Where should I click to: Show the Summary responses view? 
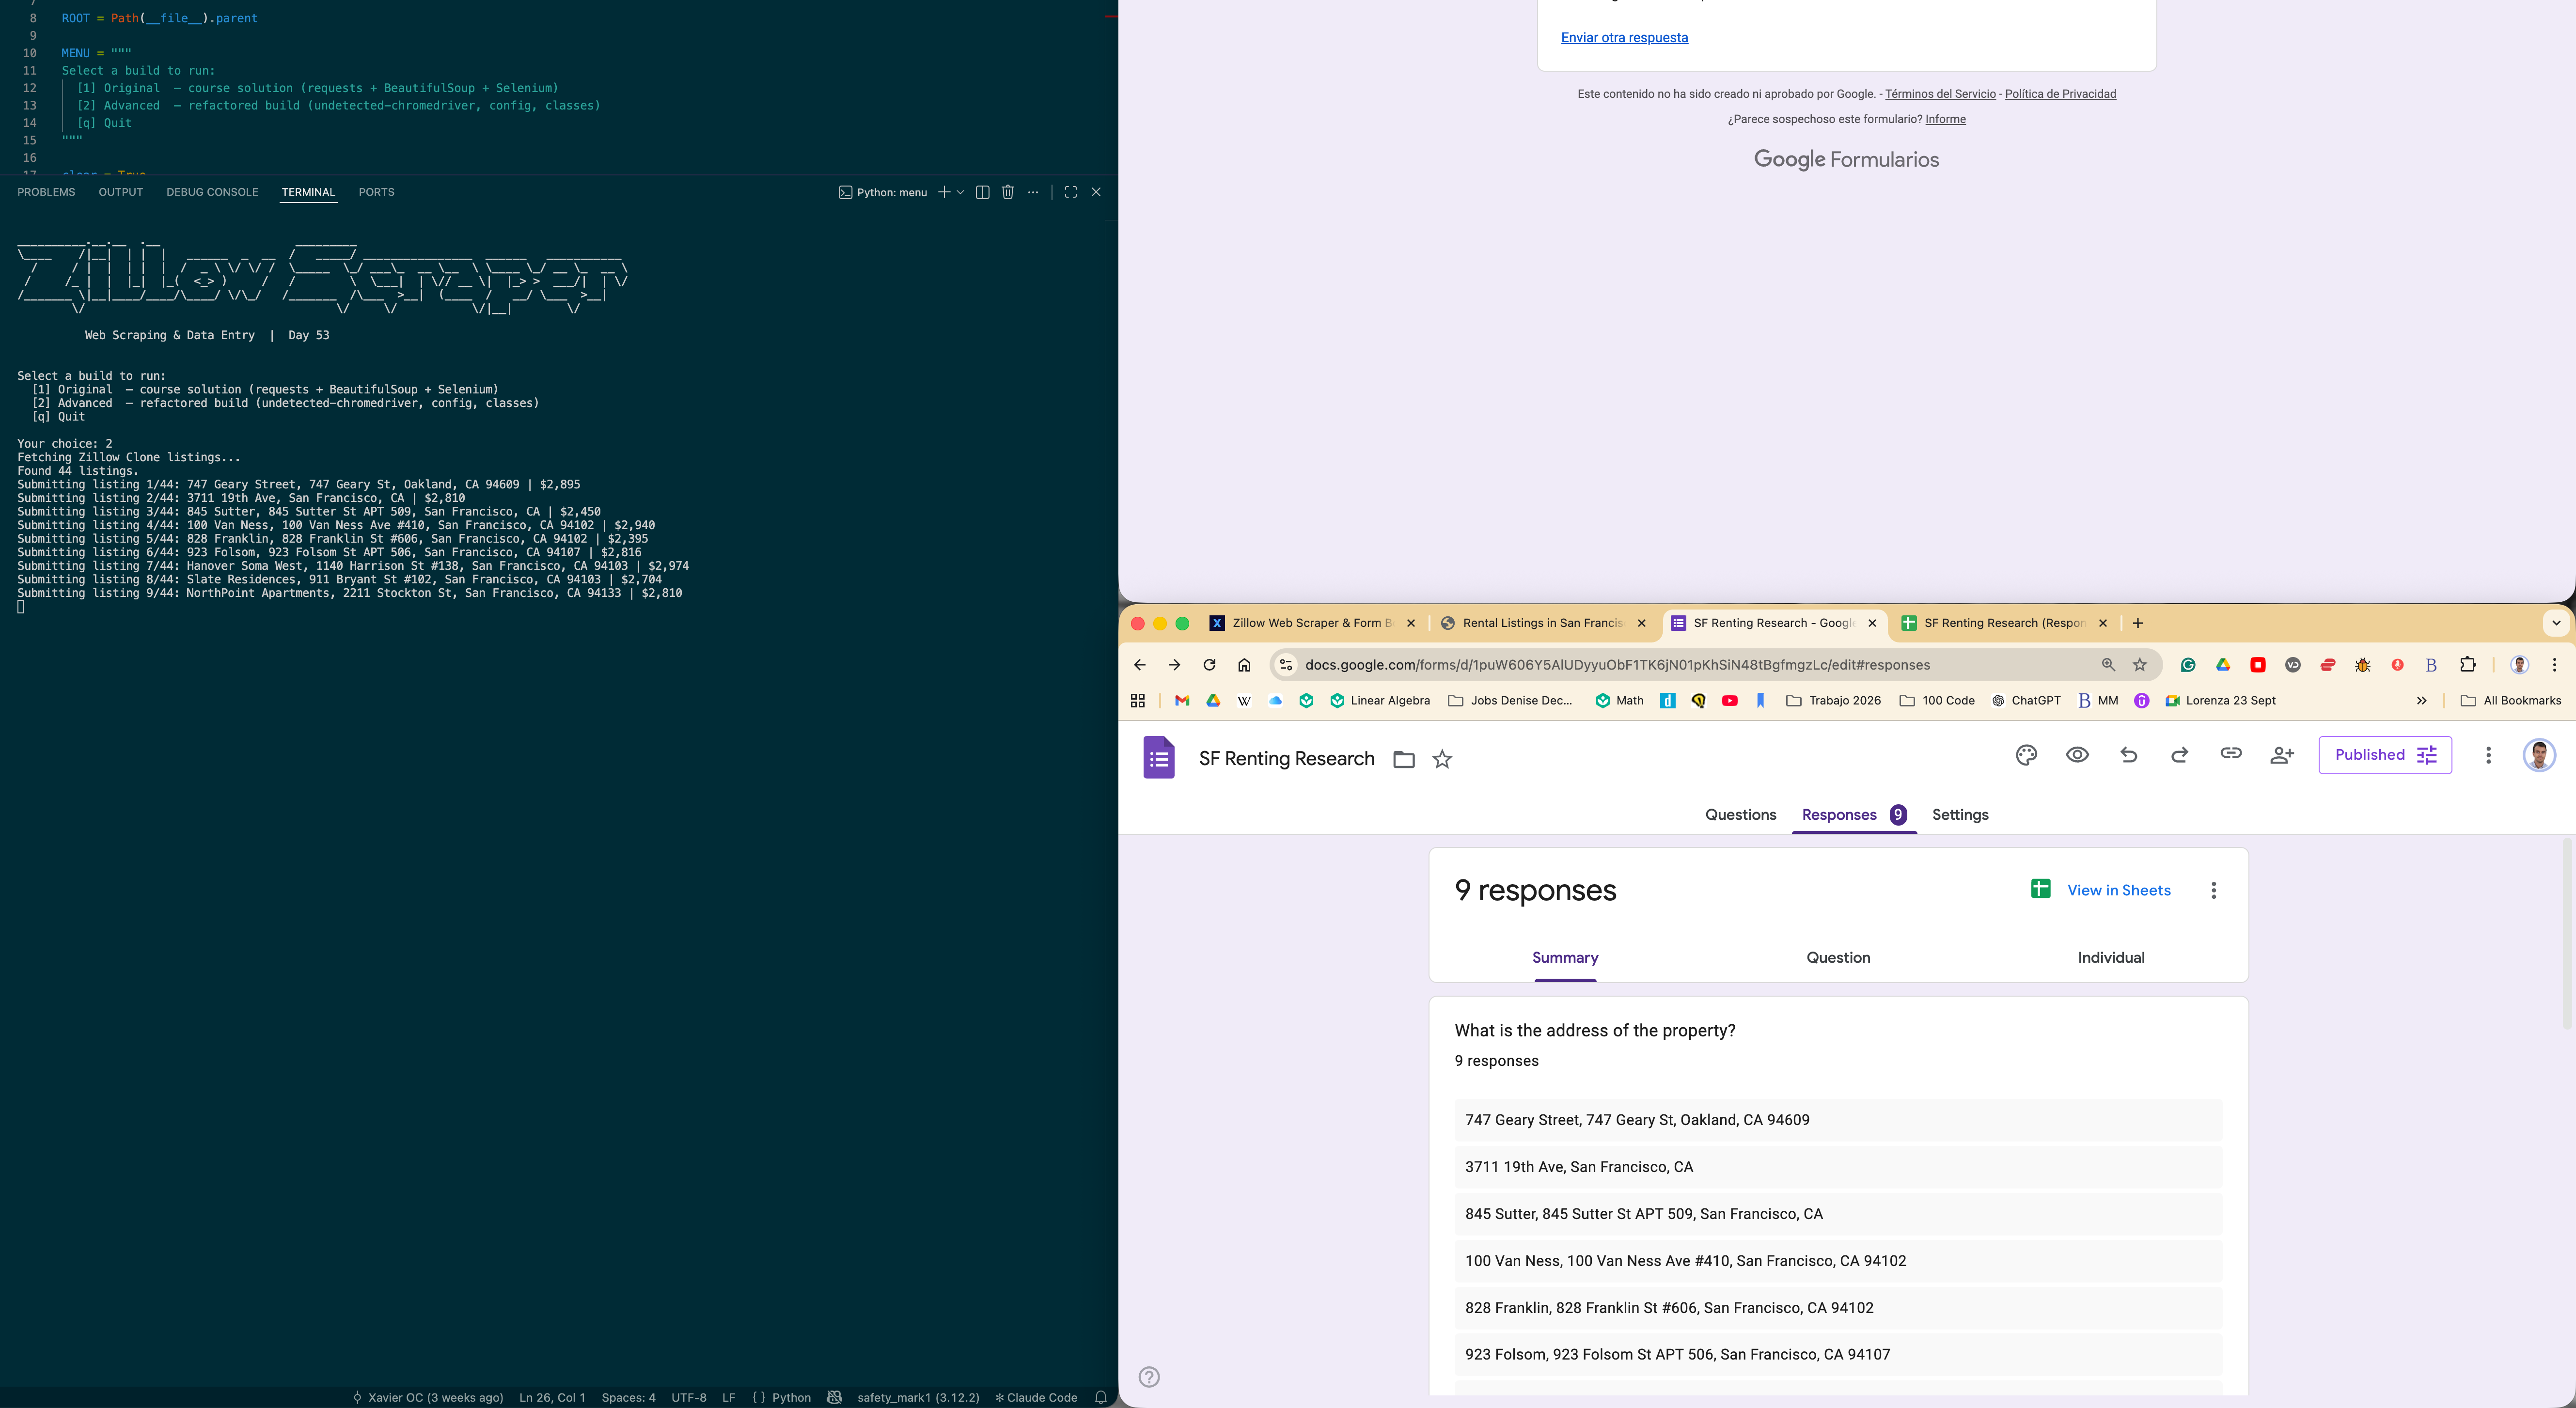click(1565, 958)
